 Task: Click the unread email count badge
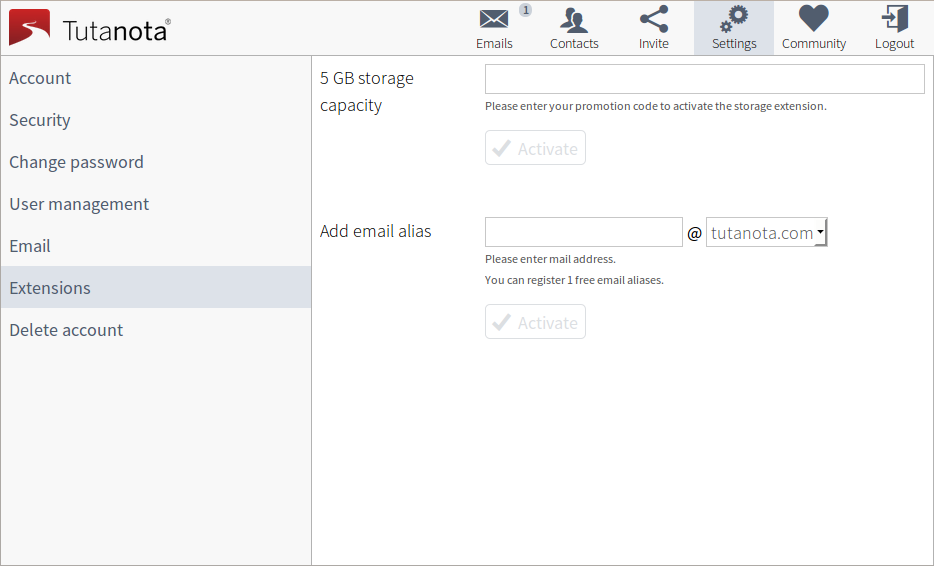pyautogui.click(x=525, y=10)
